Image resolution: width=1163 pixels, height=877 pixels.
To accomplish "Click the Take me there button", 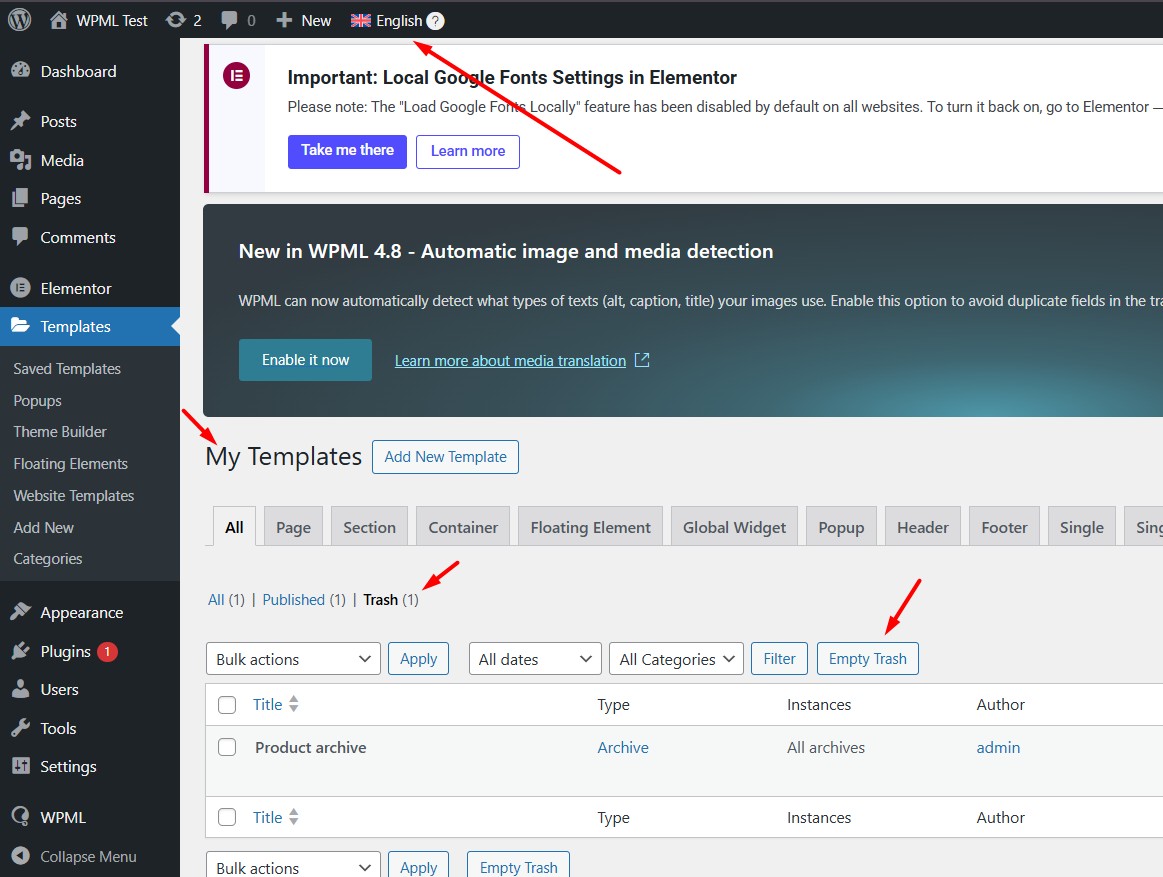I will click(x=347, y=151).
